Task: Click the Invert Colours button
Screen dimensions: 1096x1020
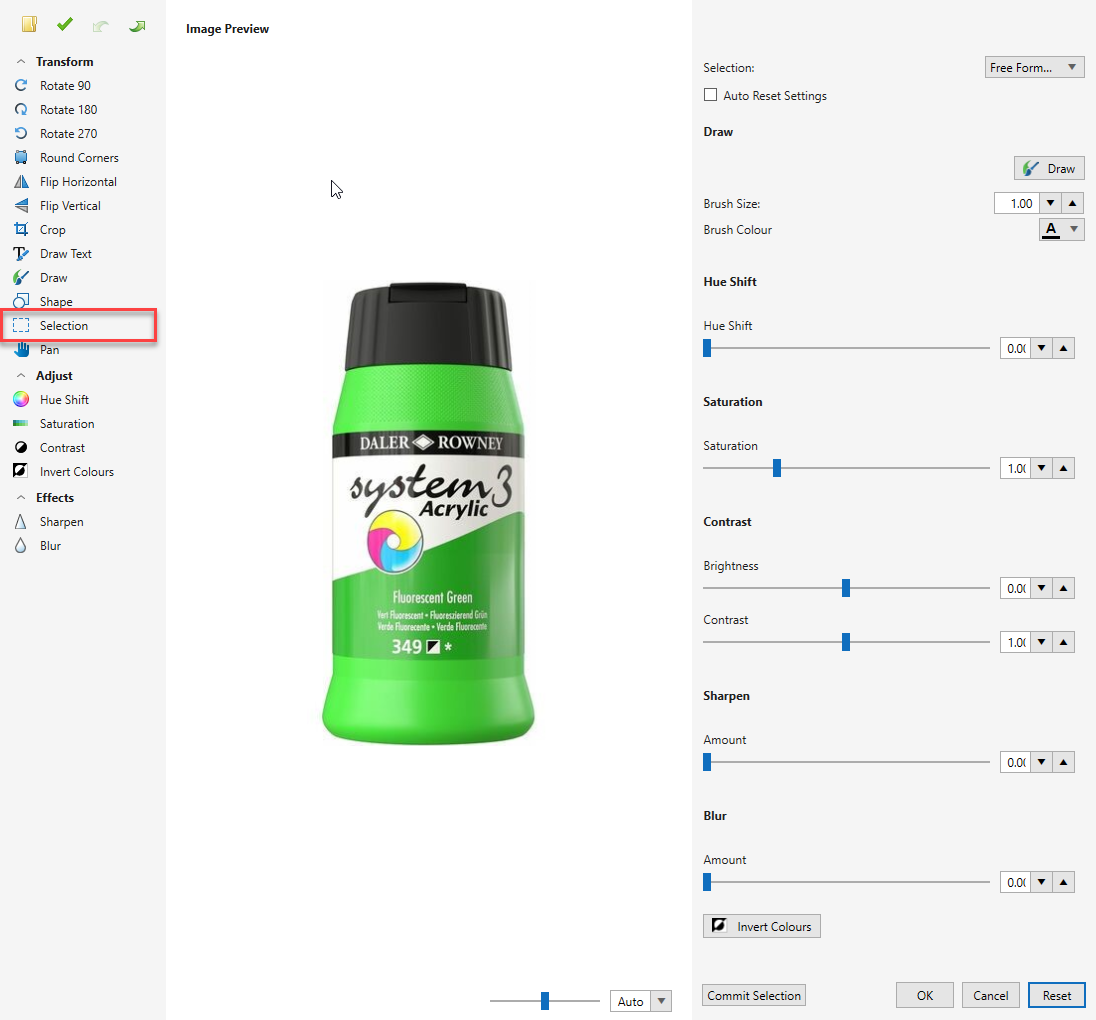Action: tap(762, 927)
